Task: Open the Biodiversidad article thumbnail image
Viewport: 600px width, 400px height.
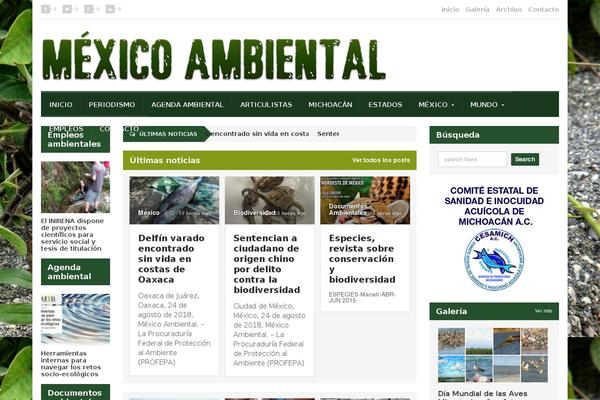Action: pos(269,200)
